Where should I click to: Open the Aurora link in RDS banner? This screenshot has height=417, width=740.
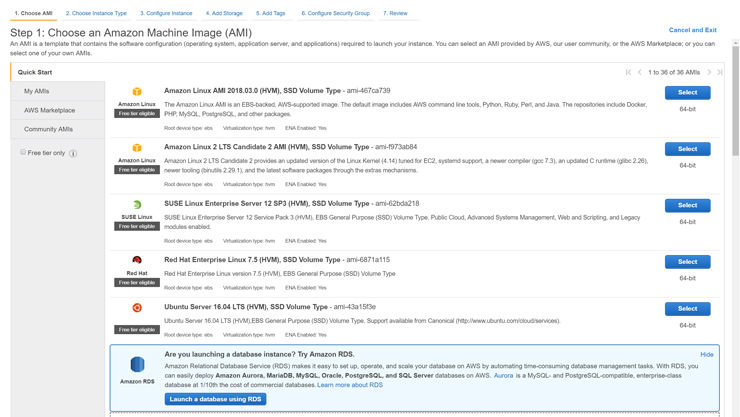click(x=504, y=375)
